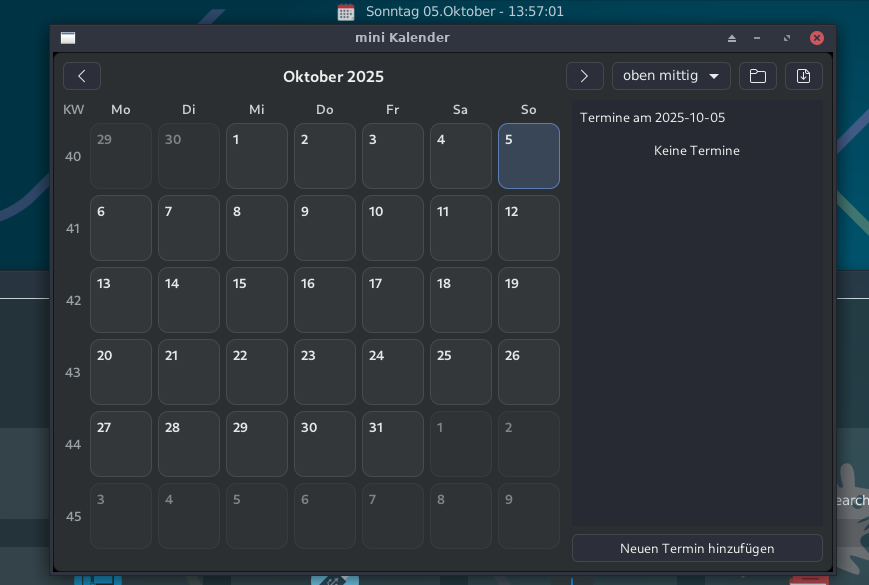Click greyed-out November 9 day cell

tap(528, 516)
